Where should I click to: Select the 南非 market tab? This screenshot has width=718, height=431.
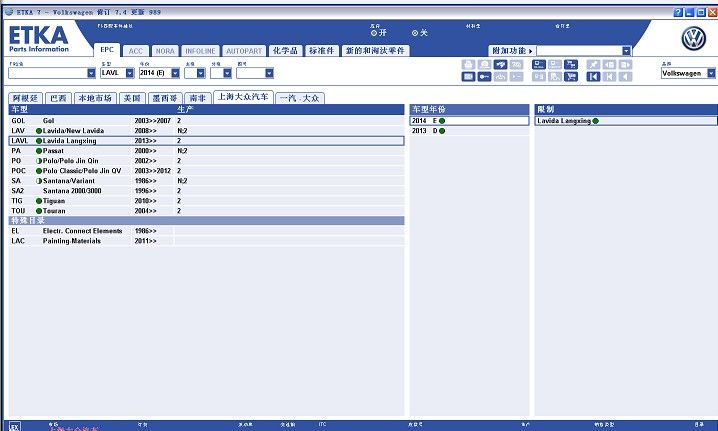pyautogui.click(x=198, y=98)
